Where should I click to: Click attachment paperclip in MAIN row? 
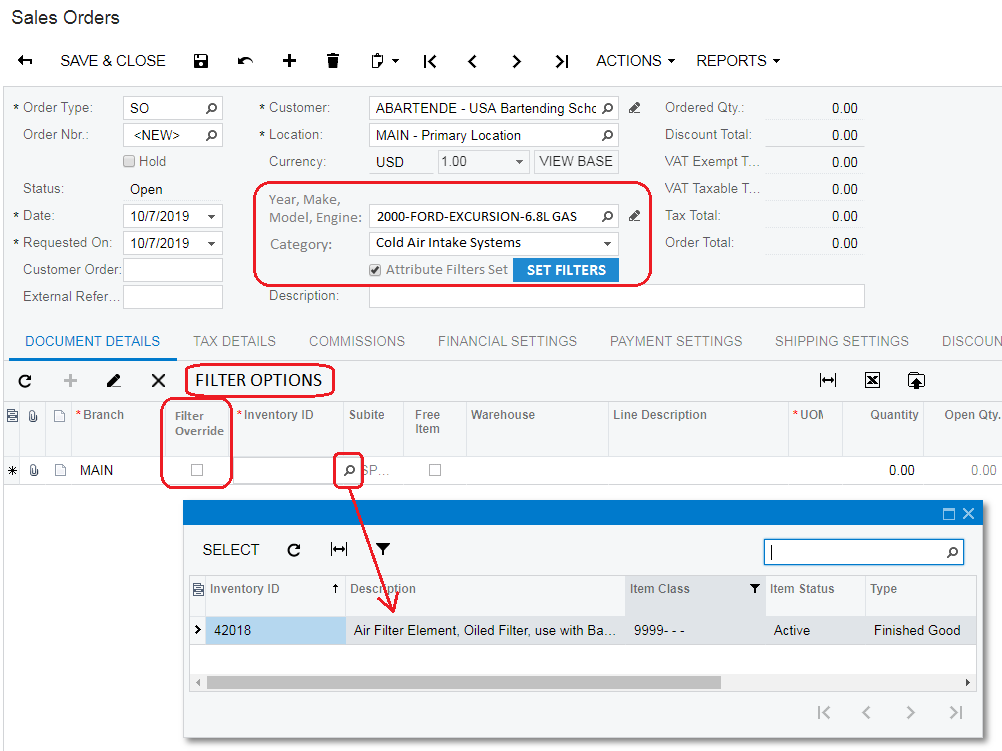coord(34,470)
